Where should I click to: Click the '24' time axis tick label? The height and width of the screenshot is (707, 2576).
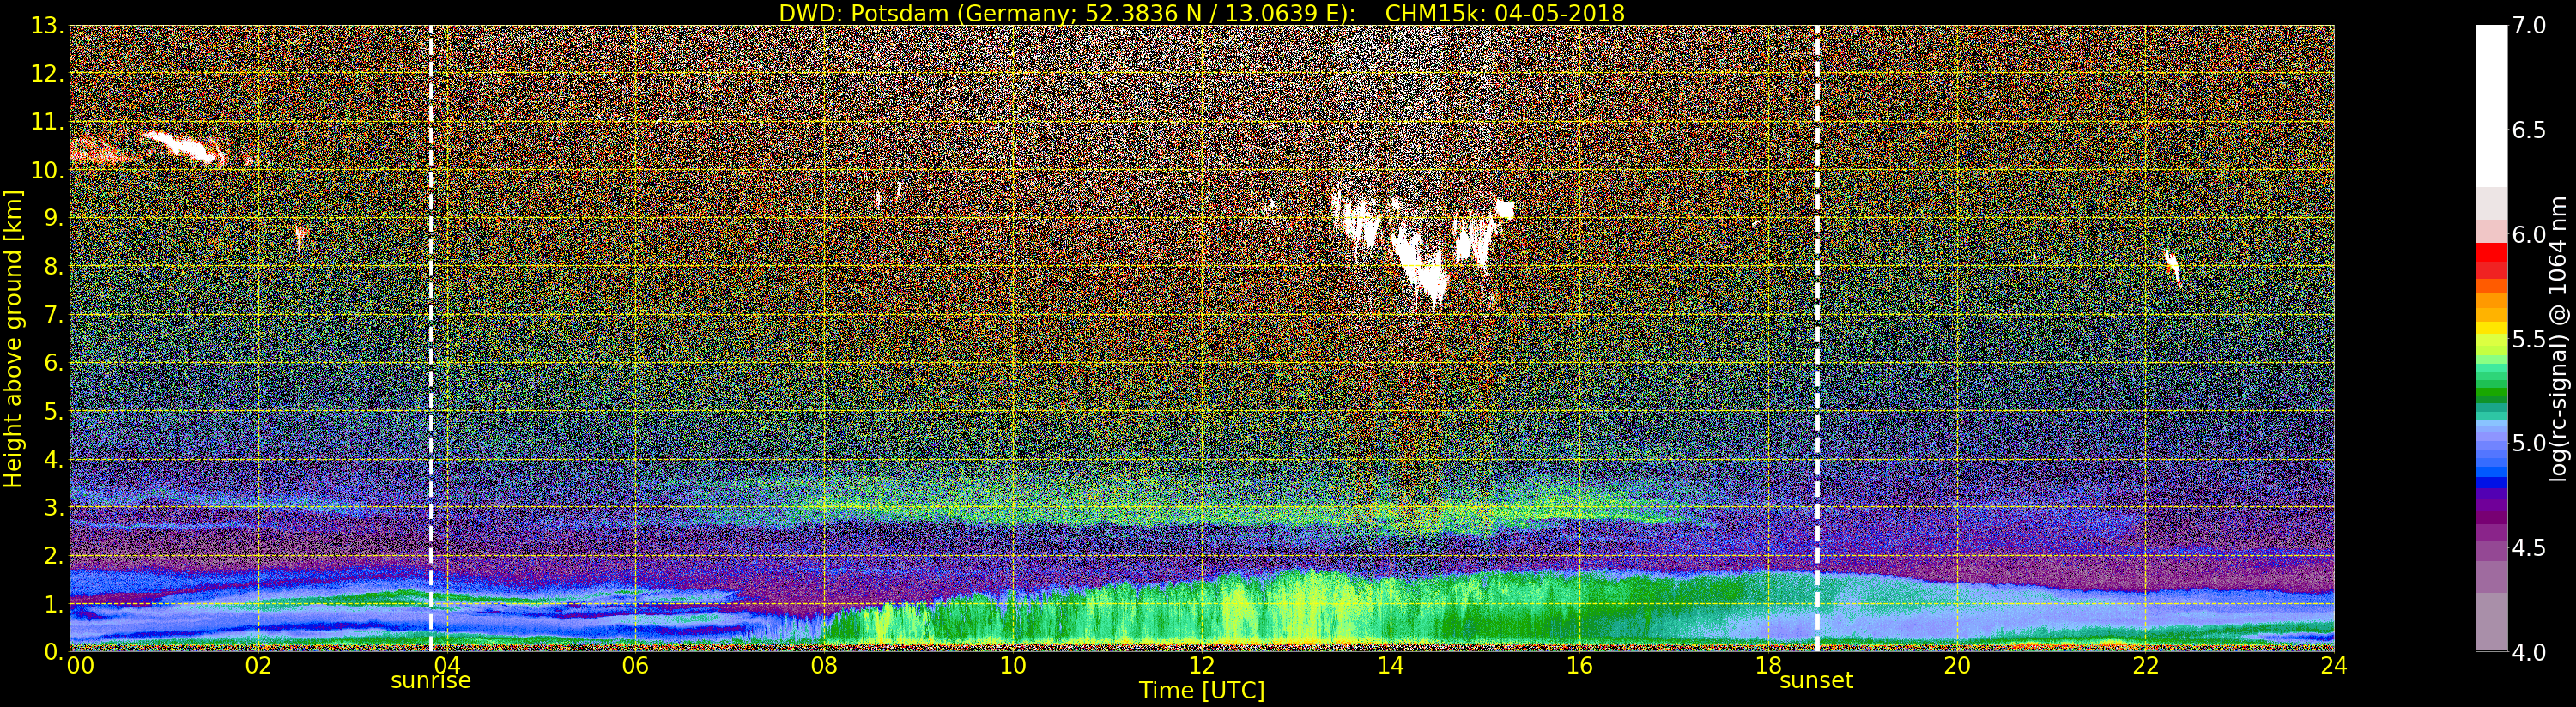pyautogui.click(x=2334, y=666)
